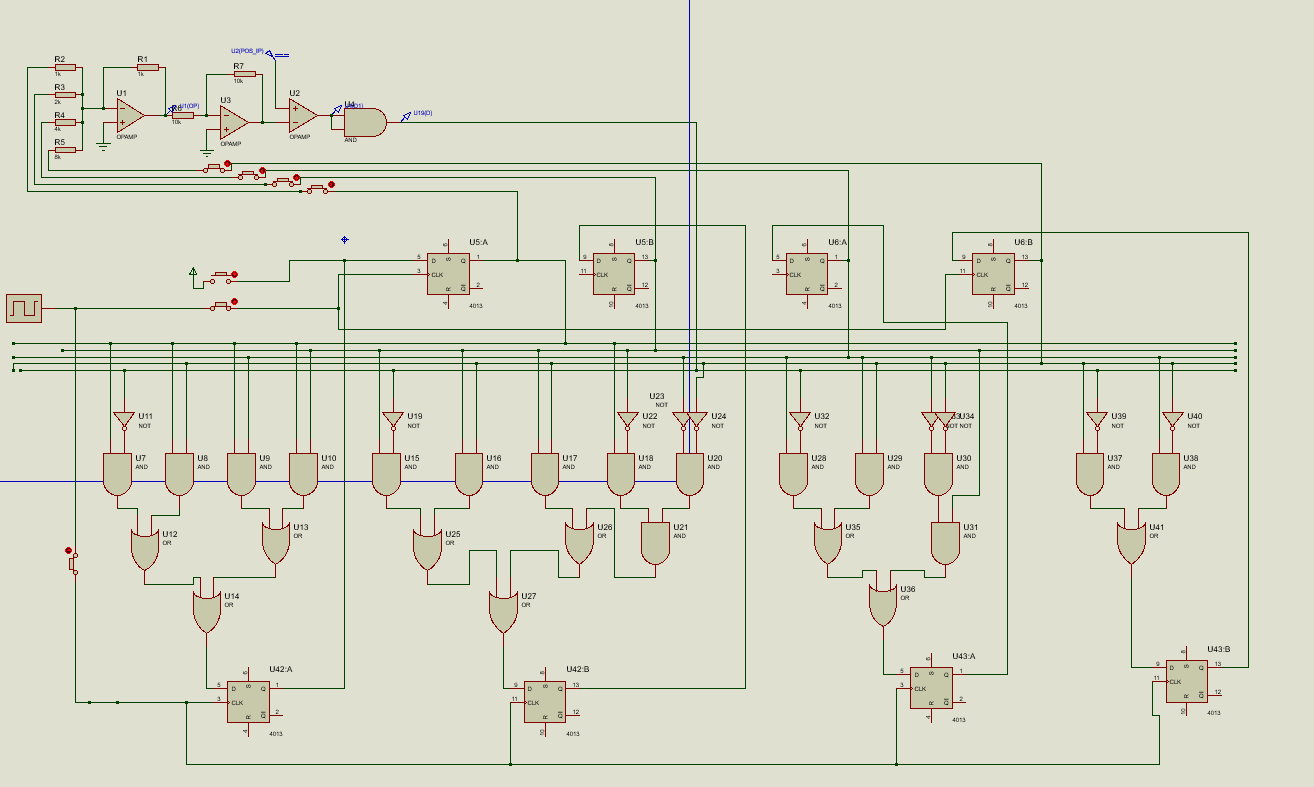Select AND gate U38
The height and width of the screenshot is (787, 1314).
point(1166,474)
